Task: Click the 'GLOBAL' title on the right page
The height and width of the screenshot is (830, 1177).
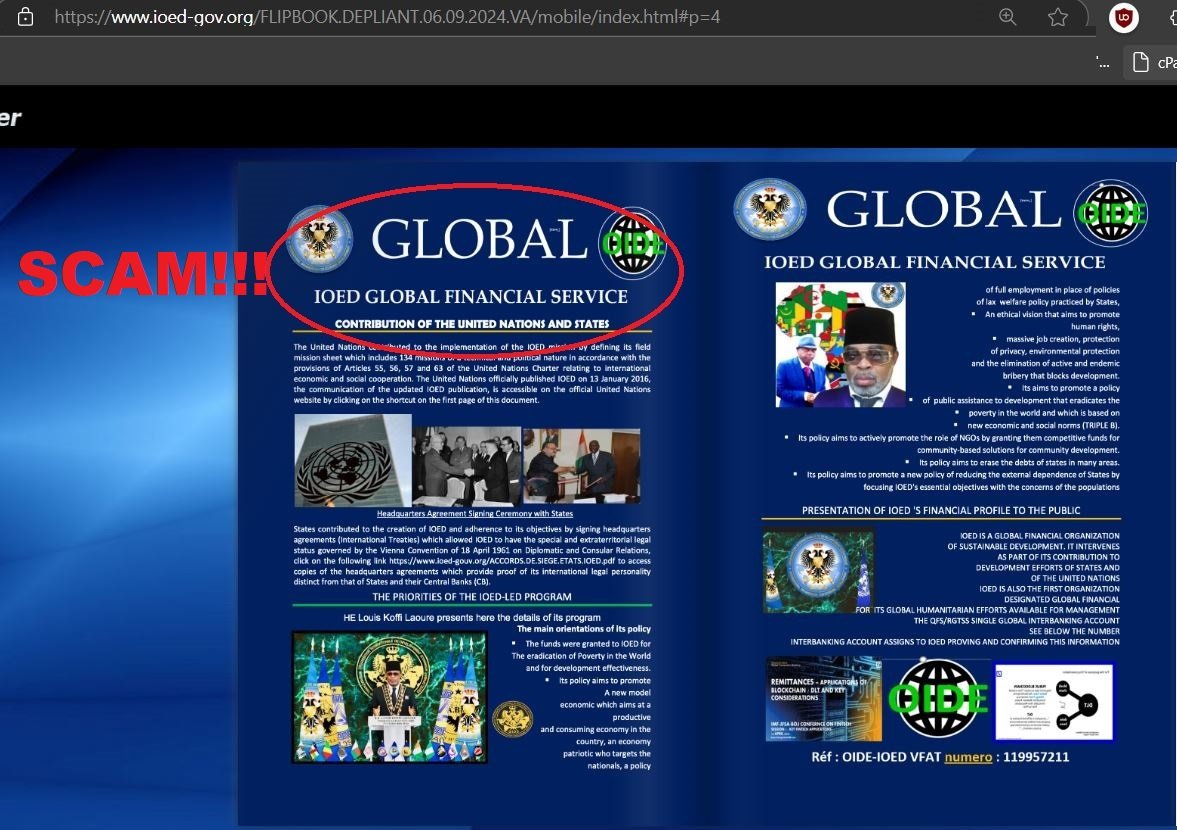Action: tap(944, 209)
